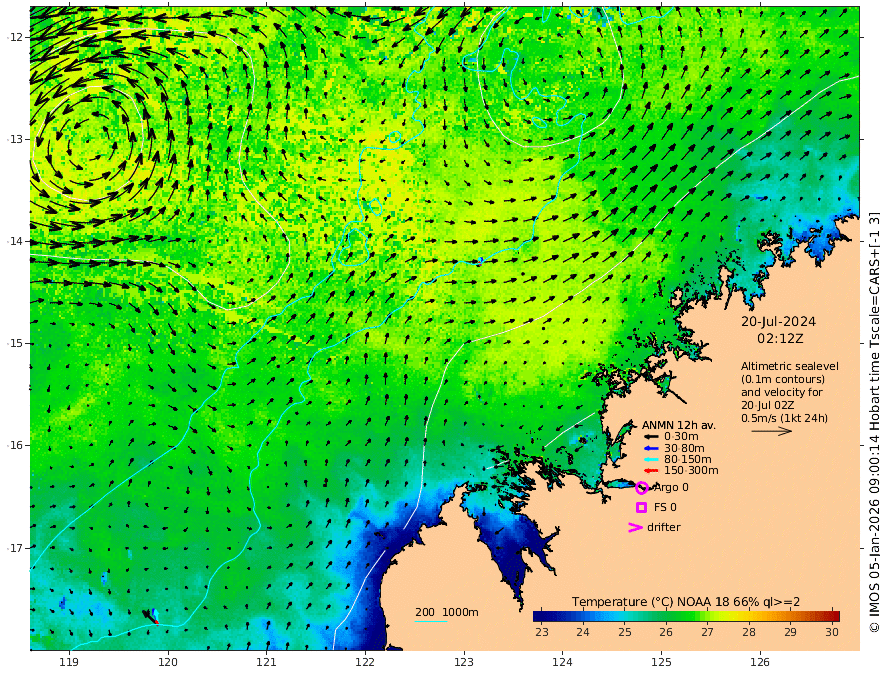Click the latitude axis label -15
This screenshot has width=880, height=680.
tap(15, 343)
